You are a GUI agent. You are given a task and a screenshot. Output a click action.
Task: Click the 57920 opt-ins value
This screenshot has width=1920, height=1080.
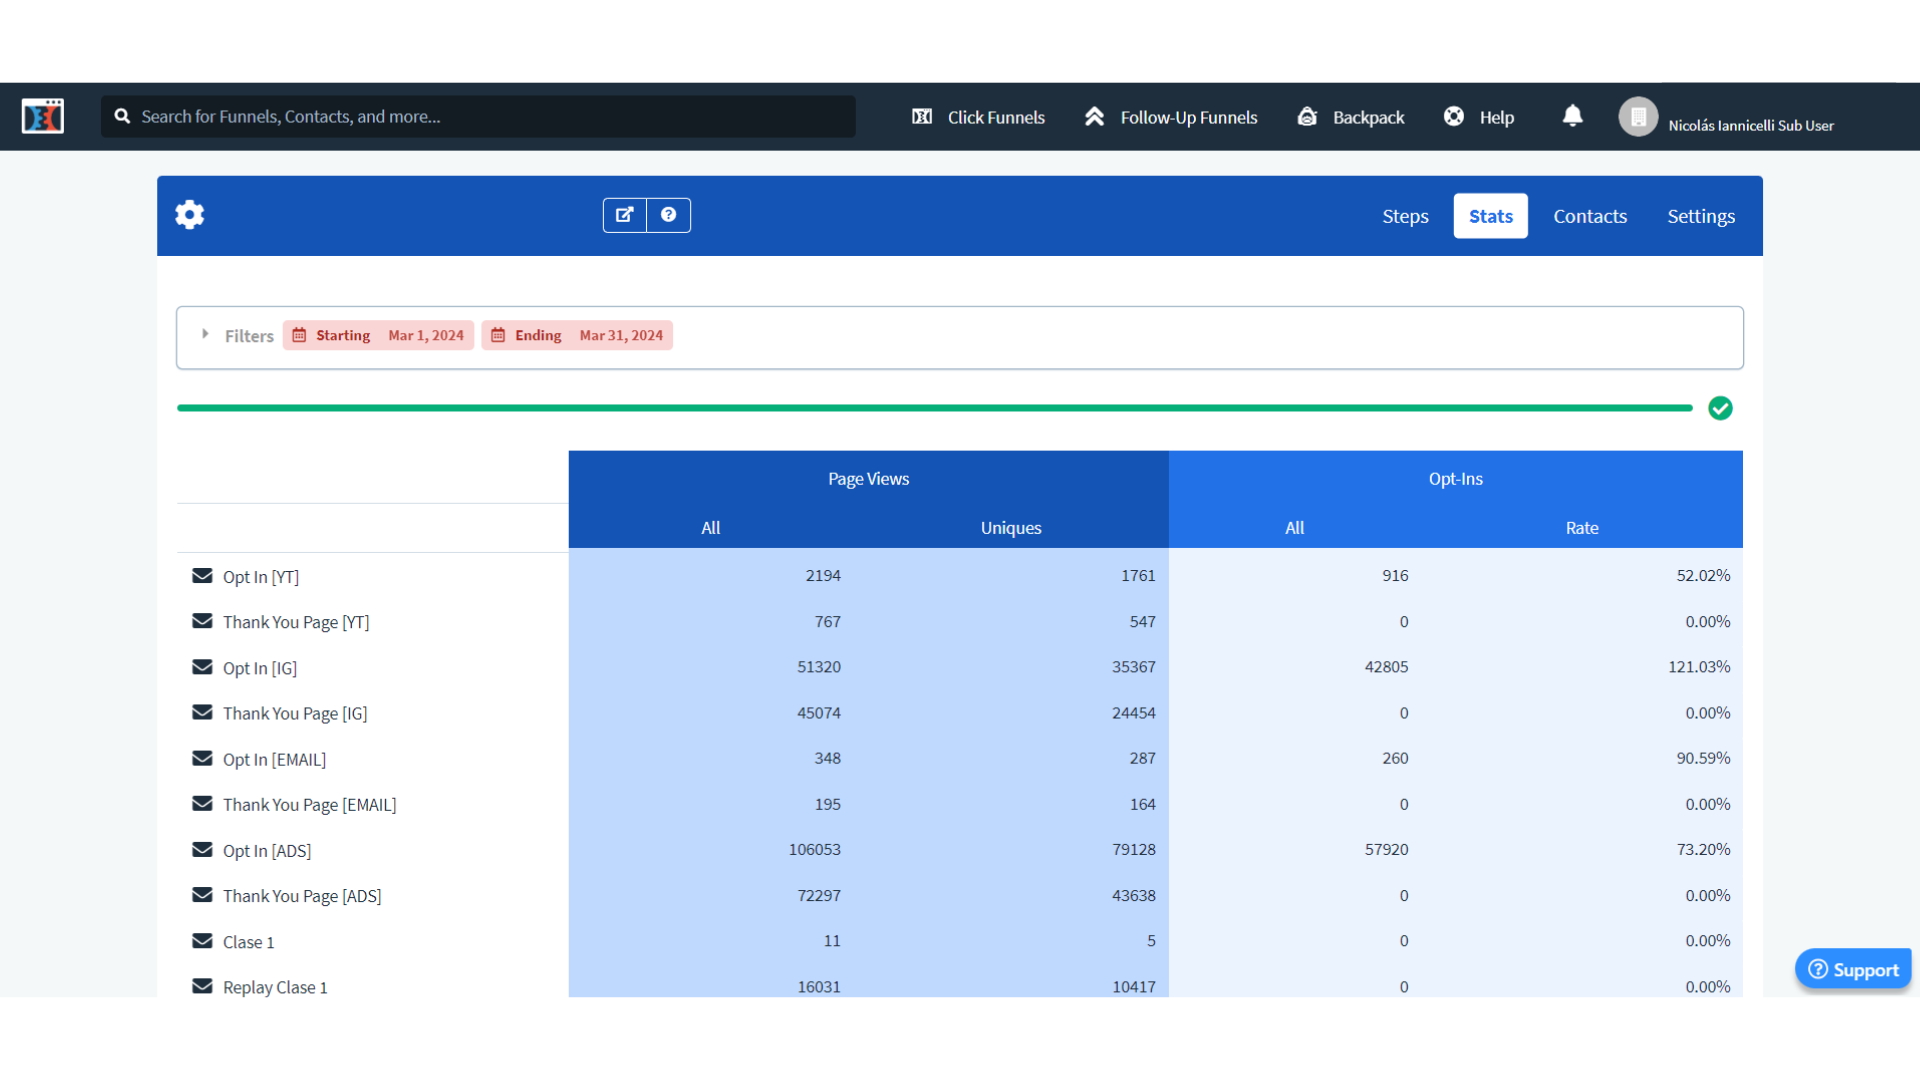[1386, 850]
